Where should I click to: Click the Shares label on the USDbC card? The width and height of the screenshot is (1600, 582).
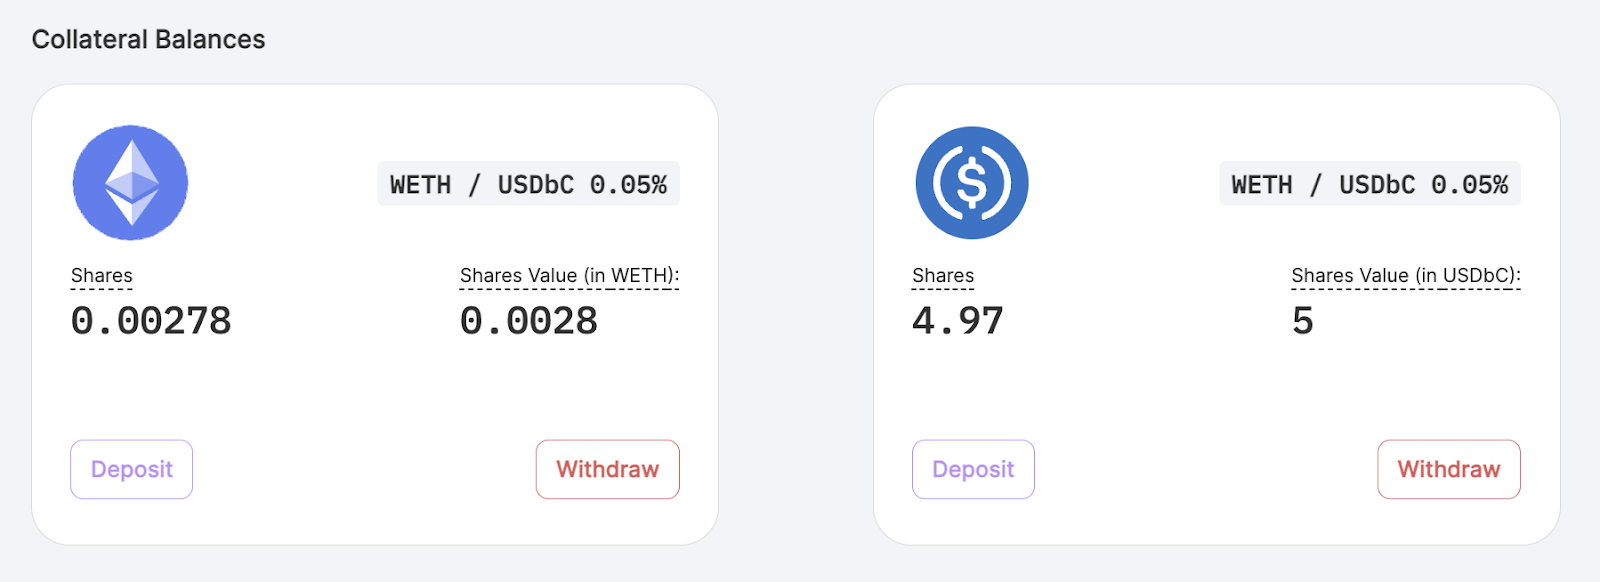[x=943, y=275]
